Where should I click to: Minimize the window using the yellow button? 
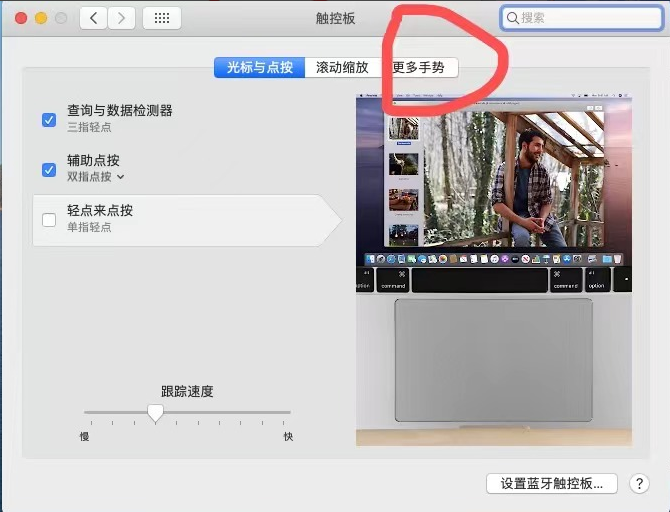[41, 18]
